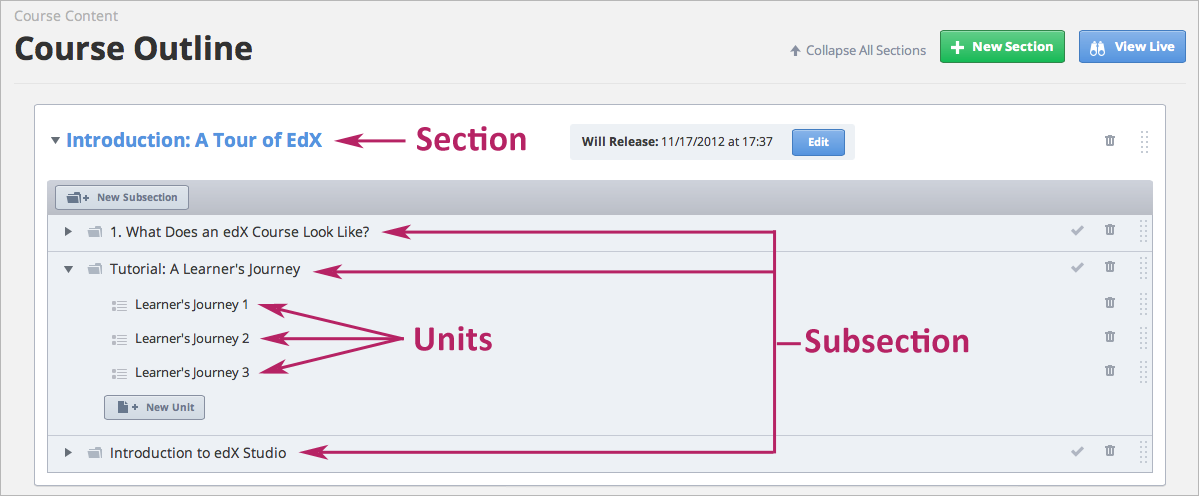The image size is (1199, 496).
Task: Click the View Live button
Action: (1132, 47)
